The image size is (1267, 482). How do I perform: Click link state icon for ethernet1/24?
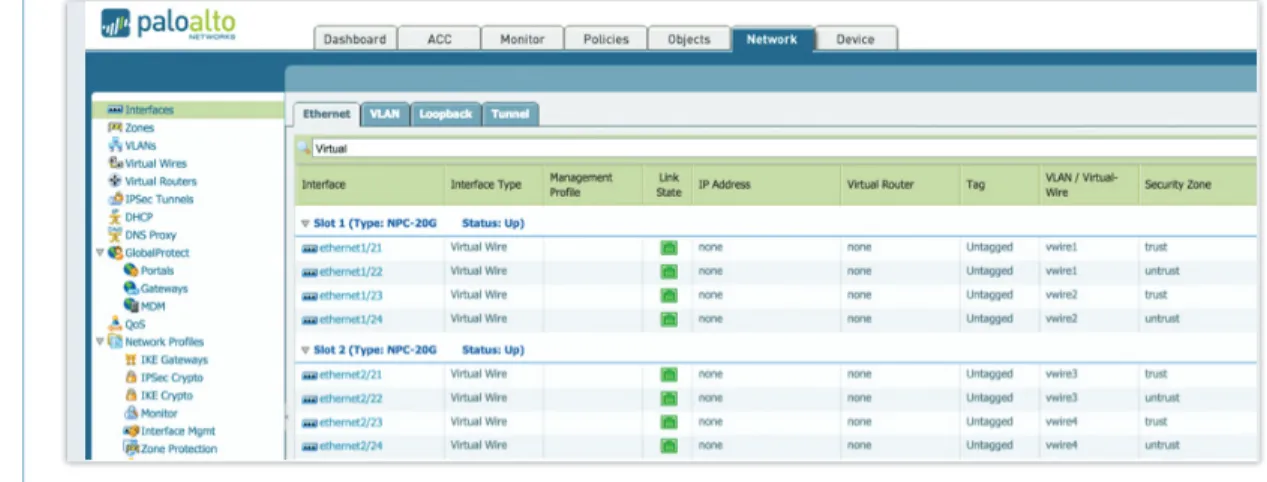[x=669, y=319]
